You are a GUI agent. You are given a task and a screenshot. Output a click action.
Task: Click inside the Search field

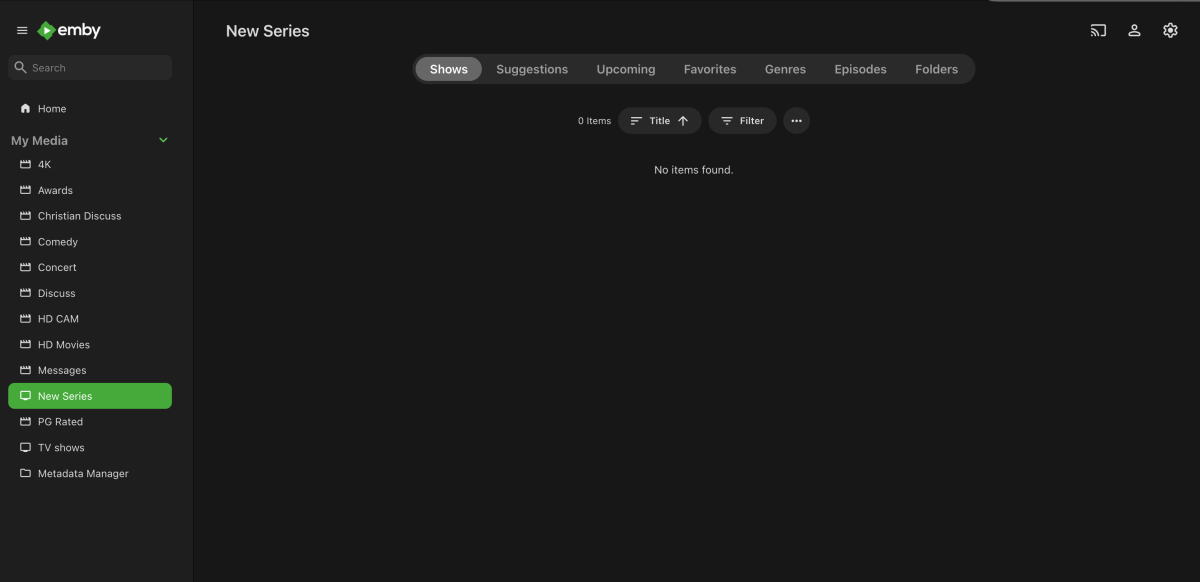click(x=90, y=66)
